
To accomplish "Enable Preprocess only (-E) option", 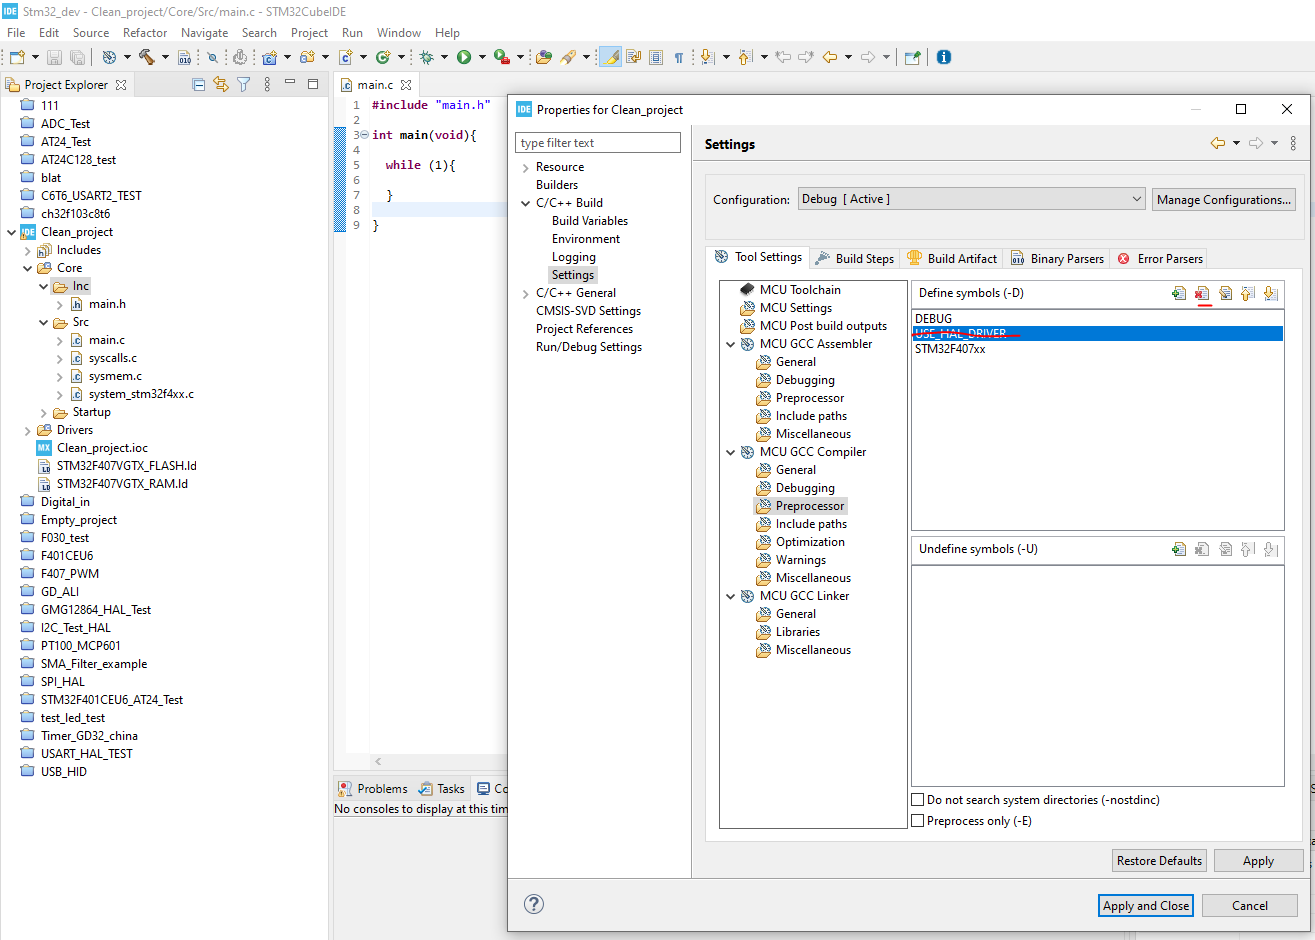I will (x=917, y=820).
